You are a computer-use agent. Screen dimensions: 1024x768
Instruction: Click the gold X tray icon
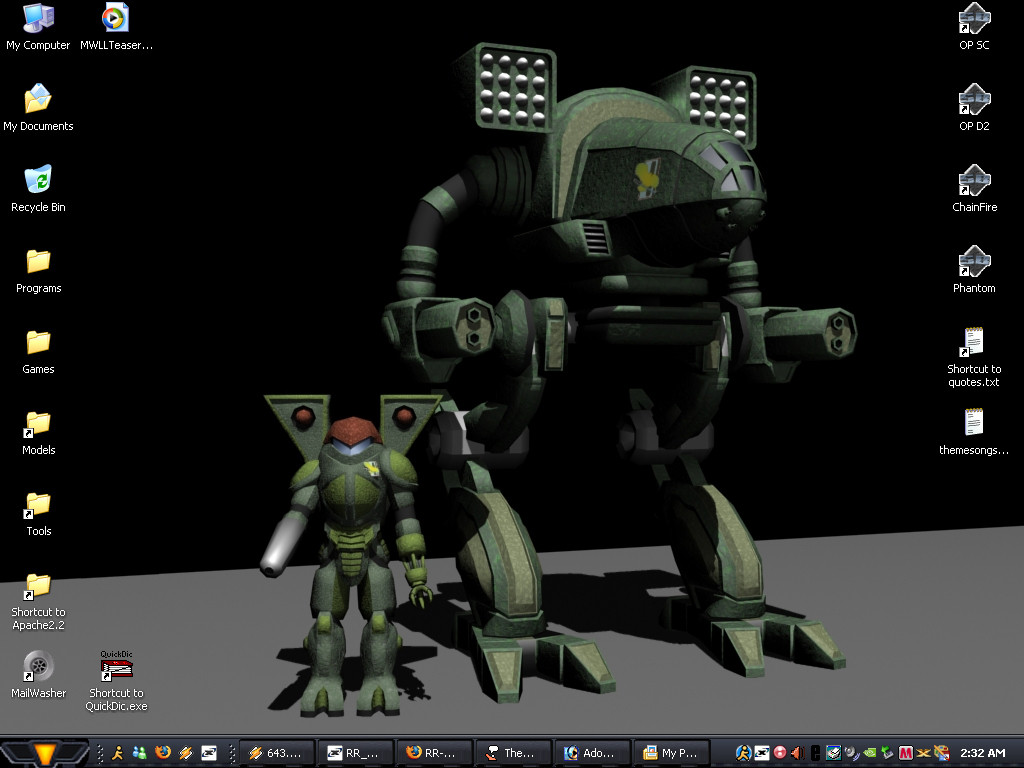[x=923, y=753]
